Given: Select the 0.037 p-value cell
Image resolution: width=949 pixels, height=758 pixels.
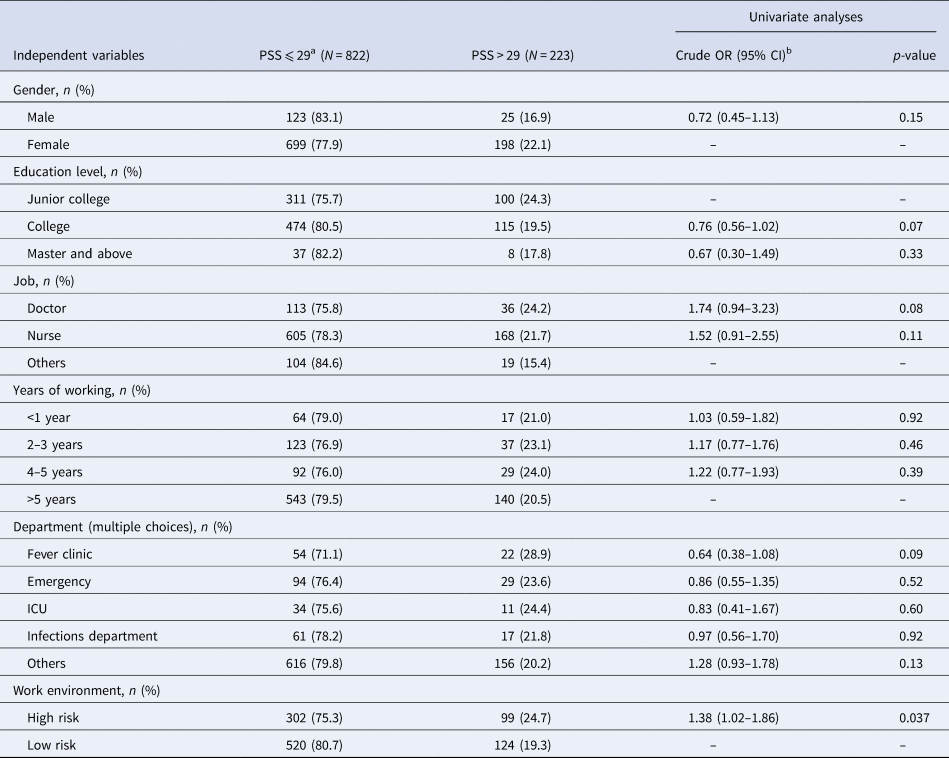Looking at the screenshot, I should [914, 716].
